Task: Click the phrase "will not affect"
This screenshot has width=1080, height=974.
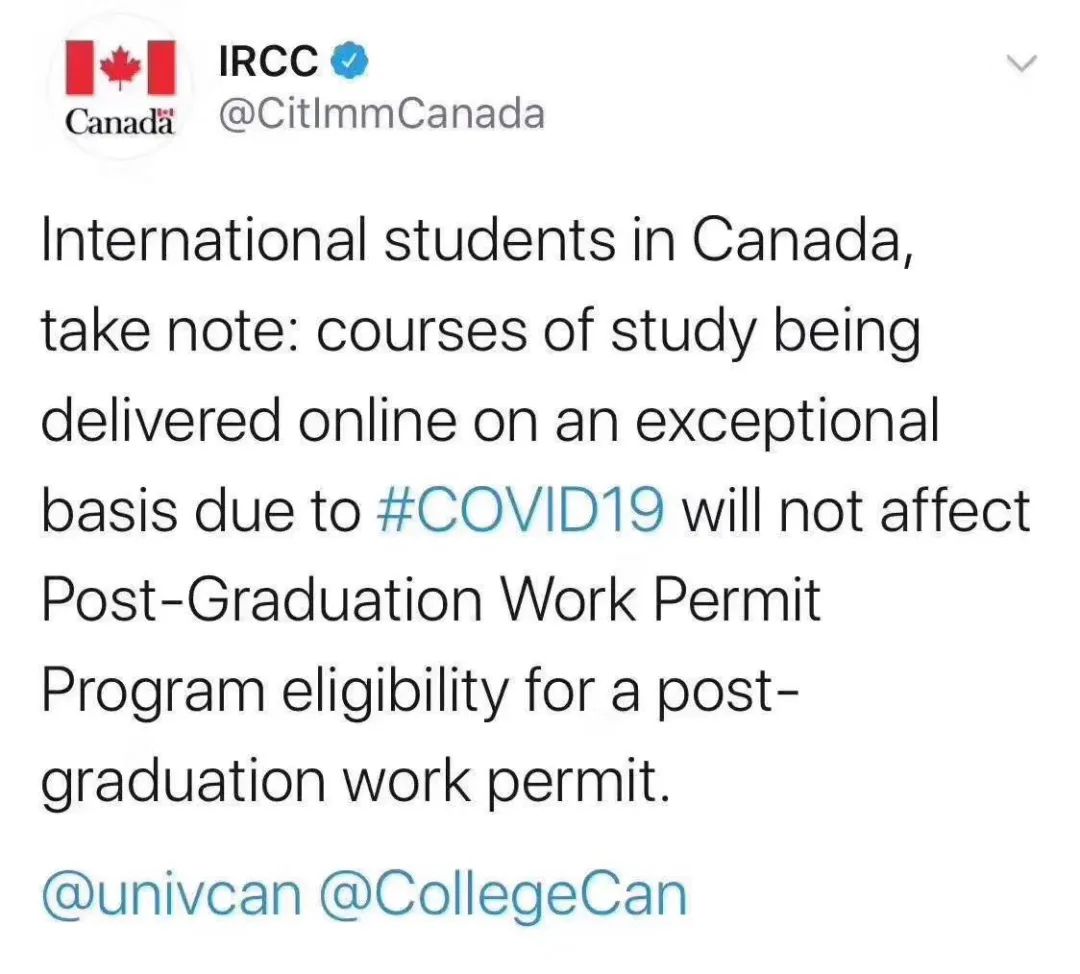Action: pos(855,510)
